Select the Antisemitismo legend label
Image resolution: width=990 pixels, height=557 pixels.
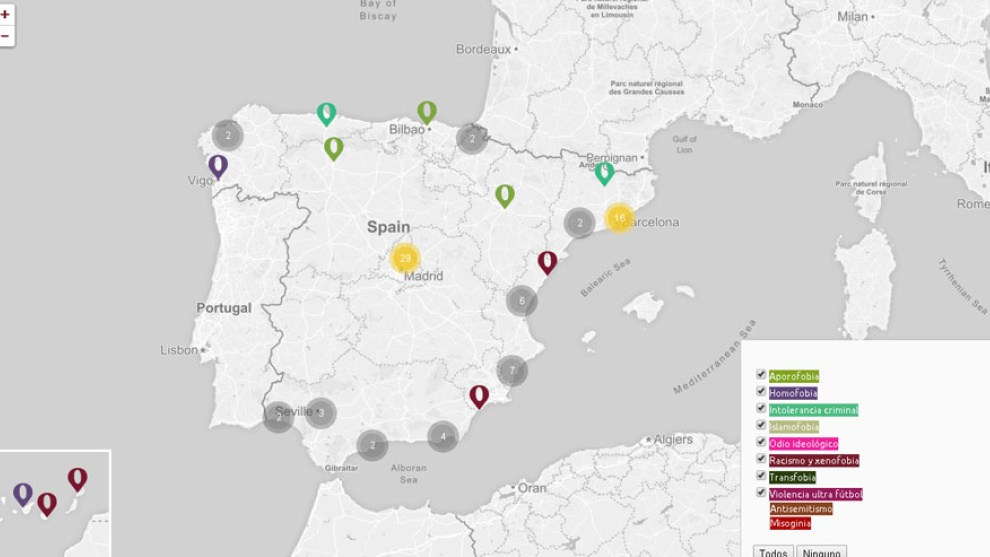pos(800,509)
